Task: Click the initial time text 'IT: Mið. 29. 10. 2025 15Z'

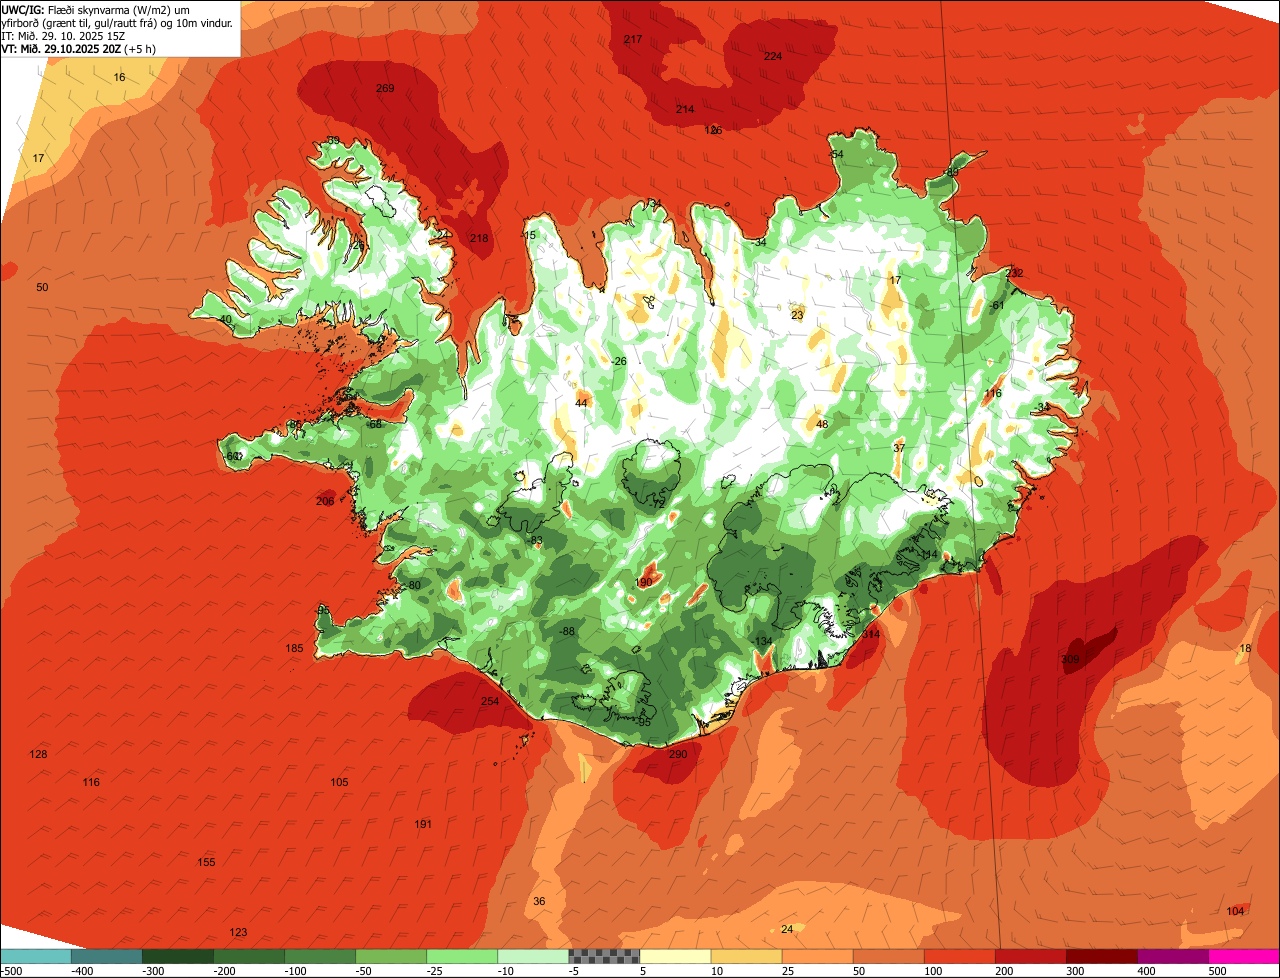Action: tap(63, 35)
